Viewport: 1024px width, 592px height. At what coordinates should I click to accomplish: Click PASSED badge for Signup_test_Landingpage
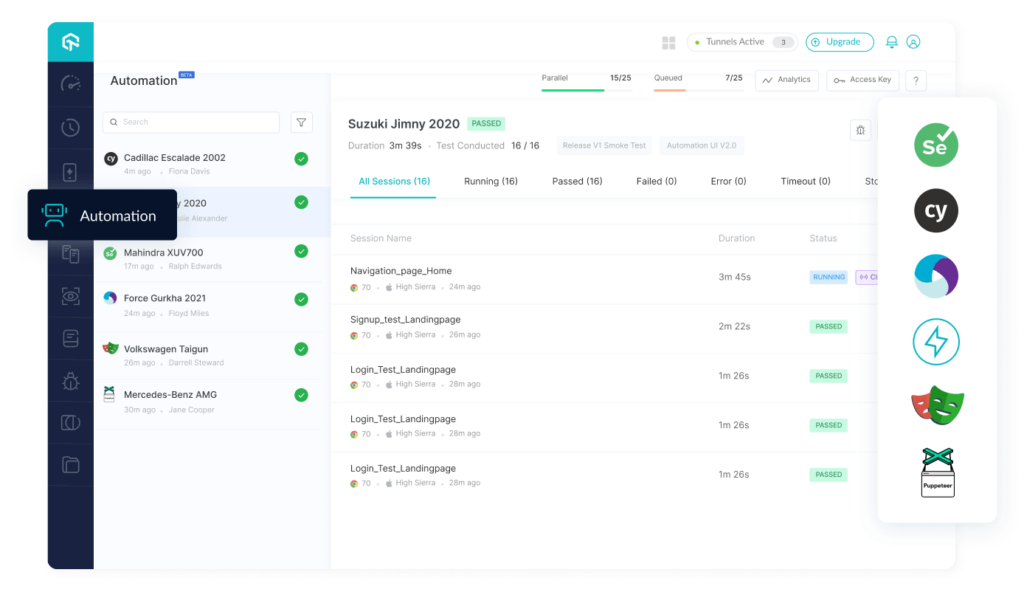[828, 326]
